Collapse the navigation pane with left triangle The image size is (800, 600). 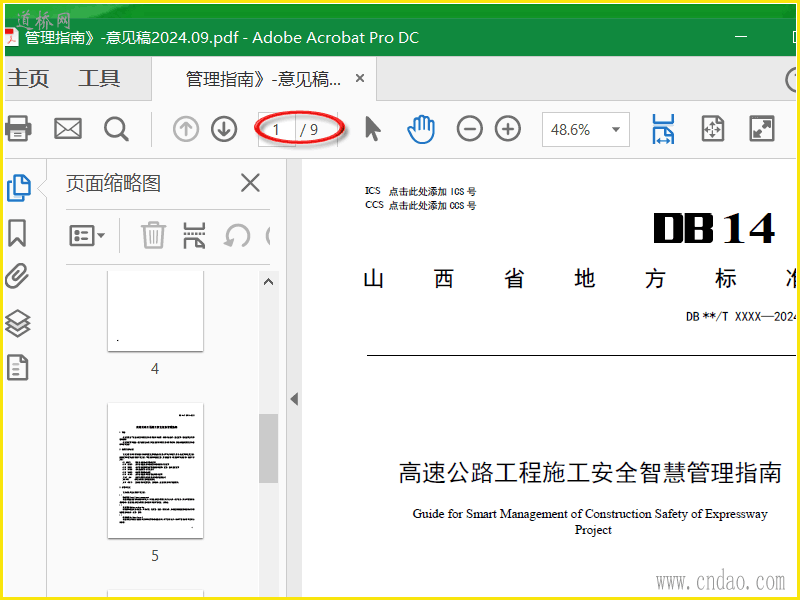(x=294, y=399)
